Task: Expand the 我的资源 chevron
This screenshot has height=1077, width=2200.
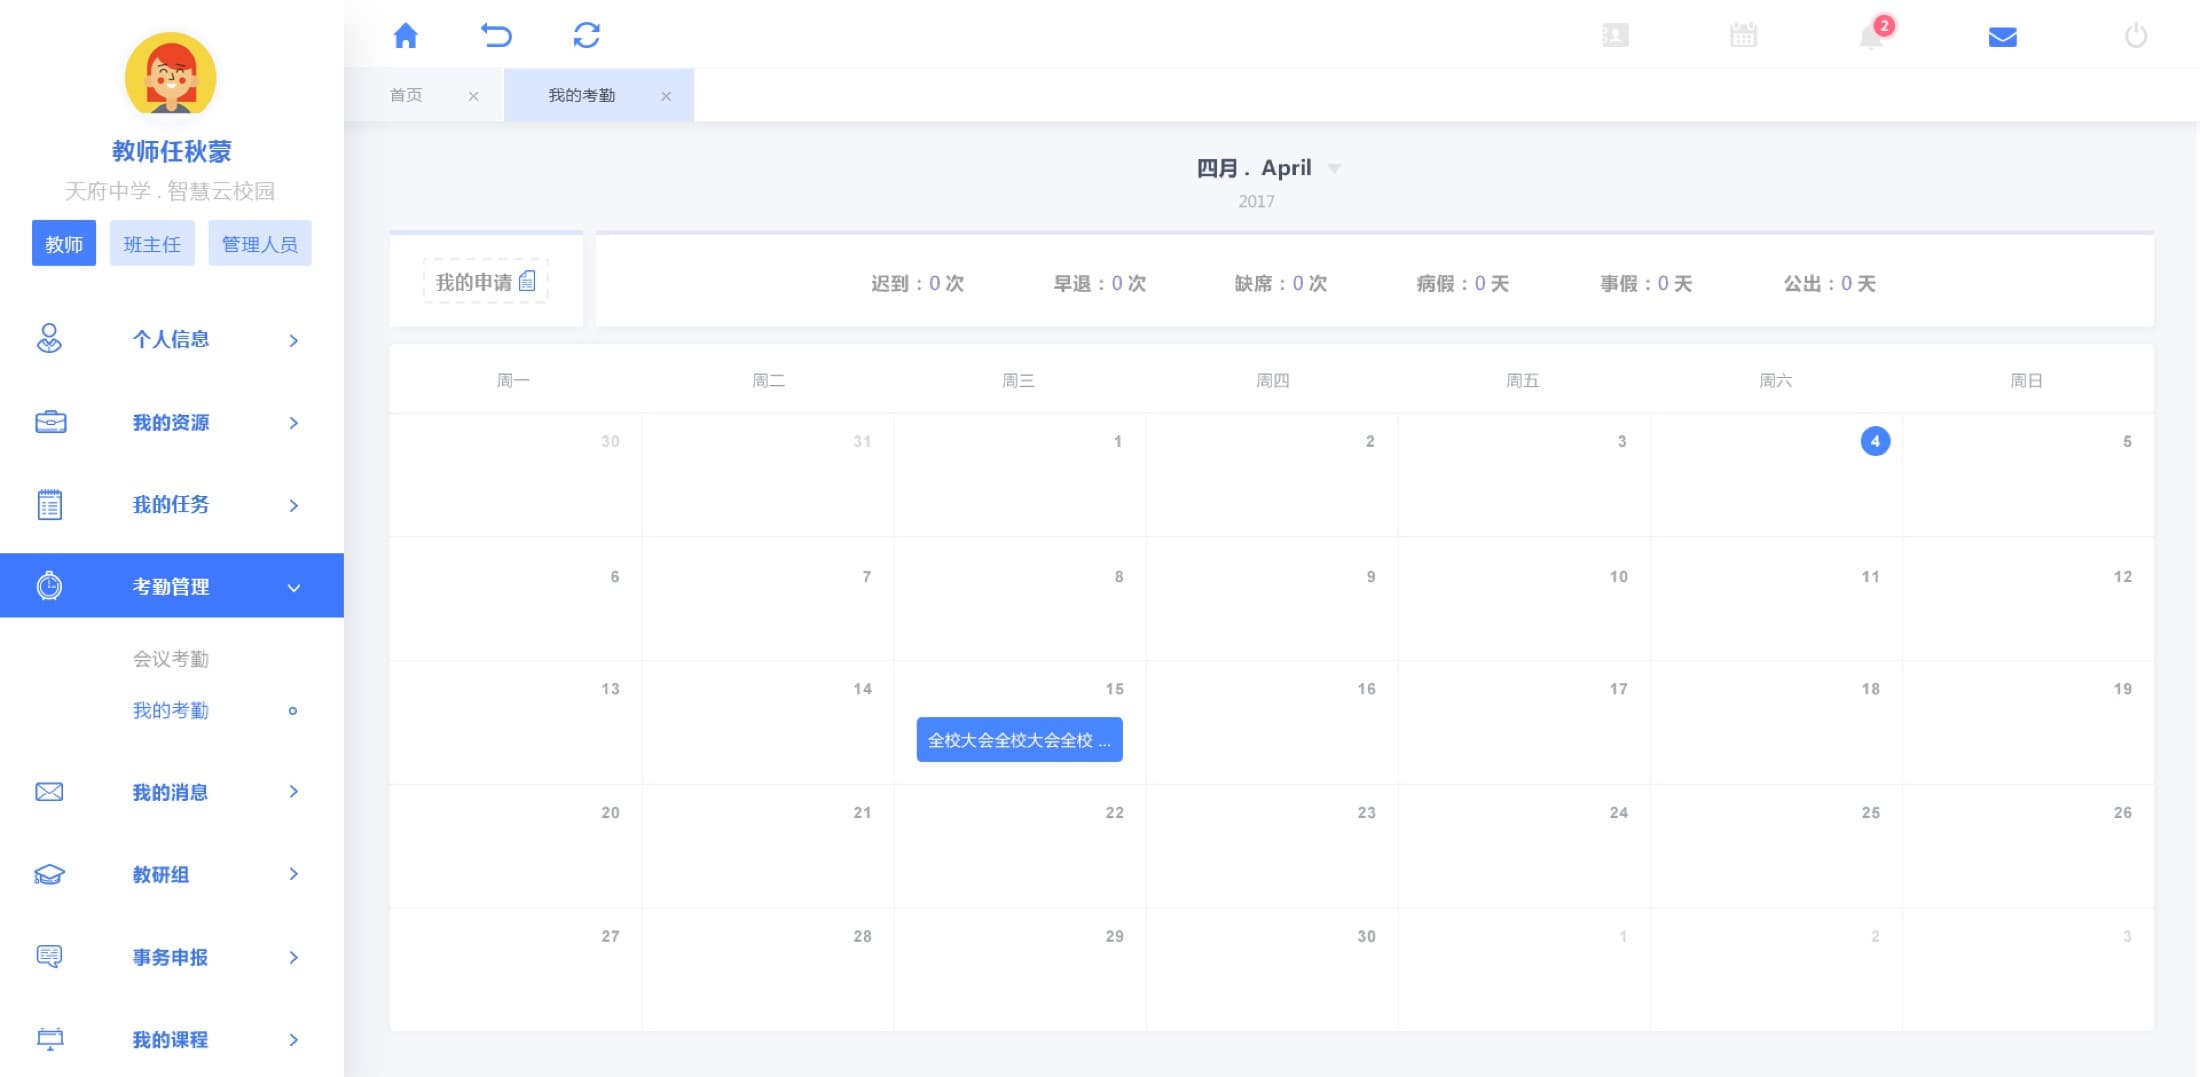Action: click(293, 423)
